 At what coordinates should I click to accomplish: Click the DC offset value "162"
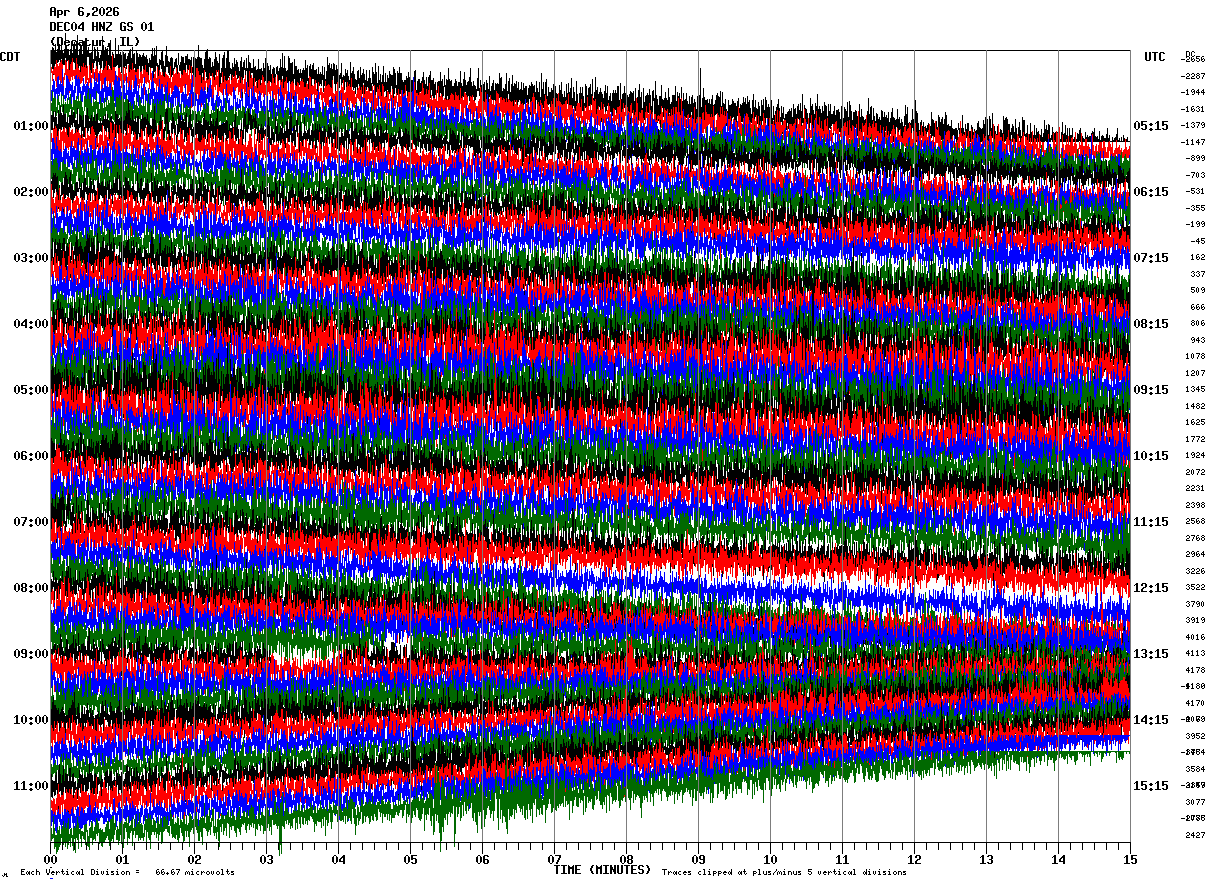point(1197,258)
